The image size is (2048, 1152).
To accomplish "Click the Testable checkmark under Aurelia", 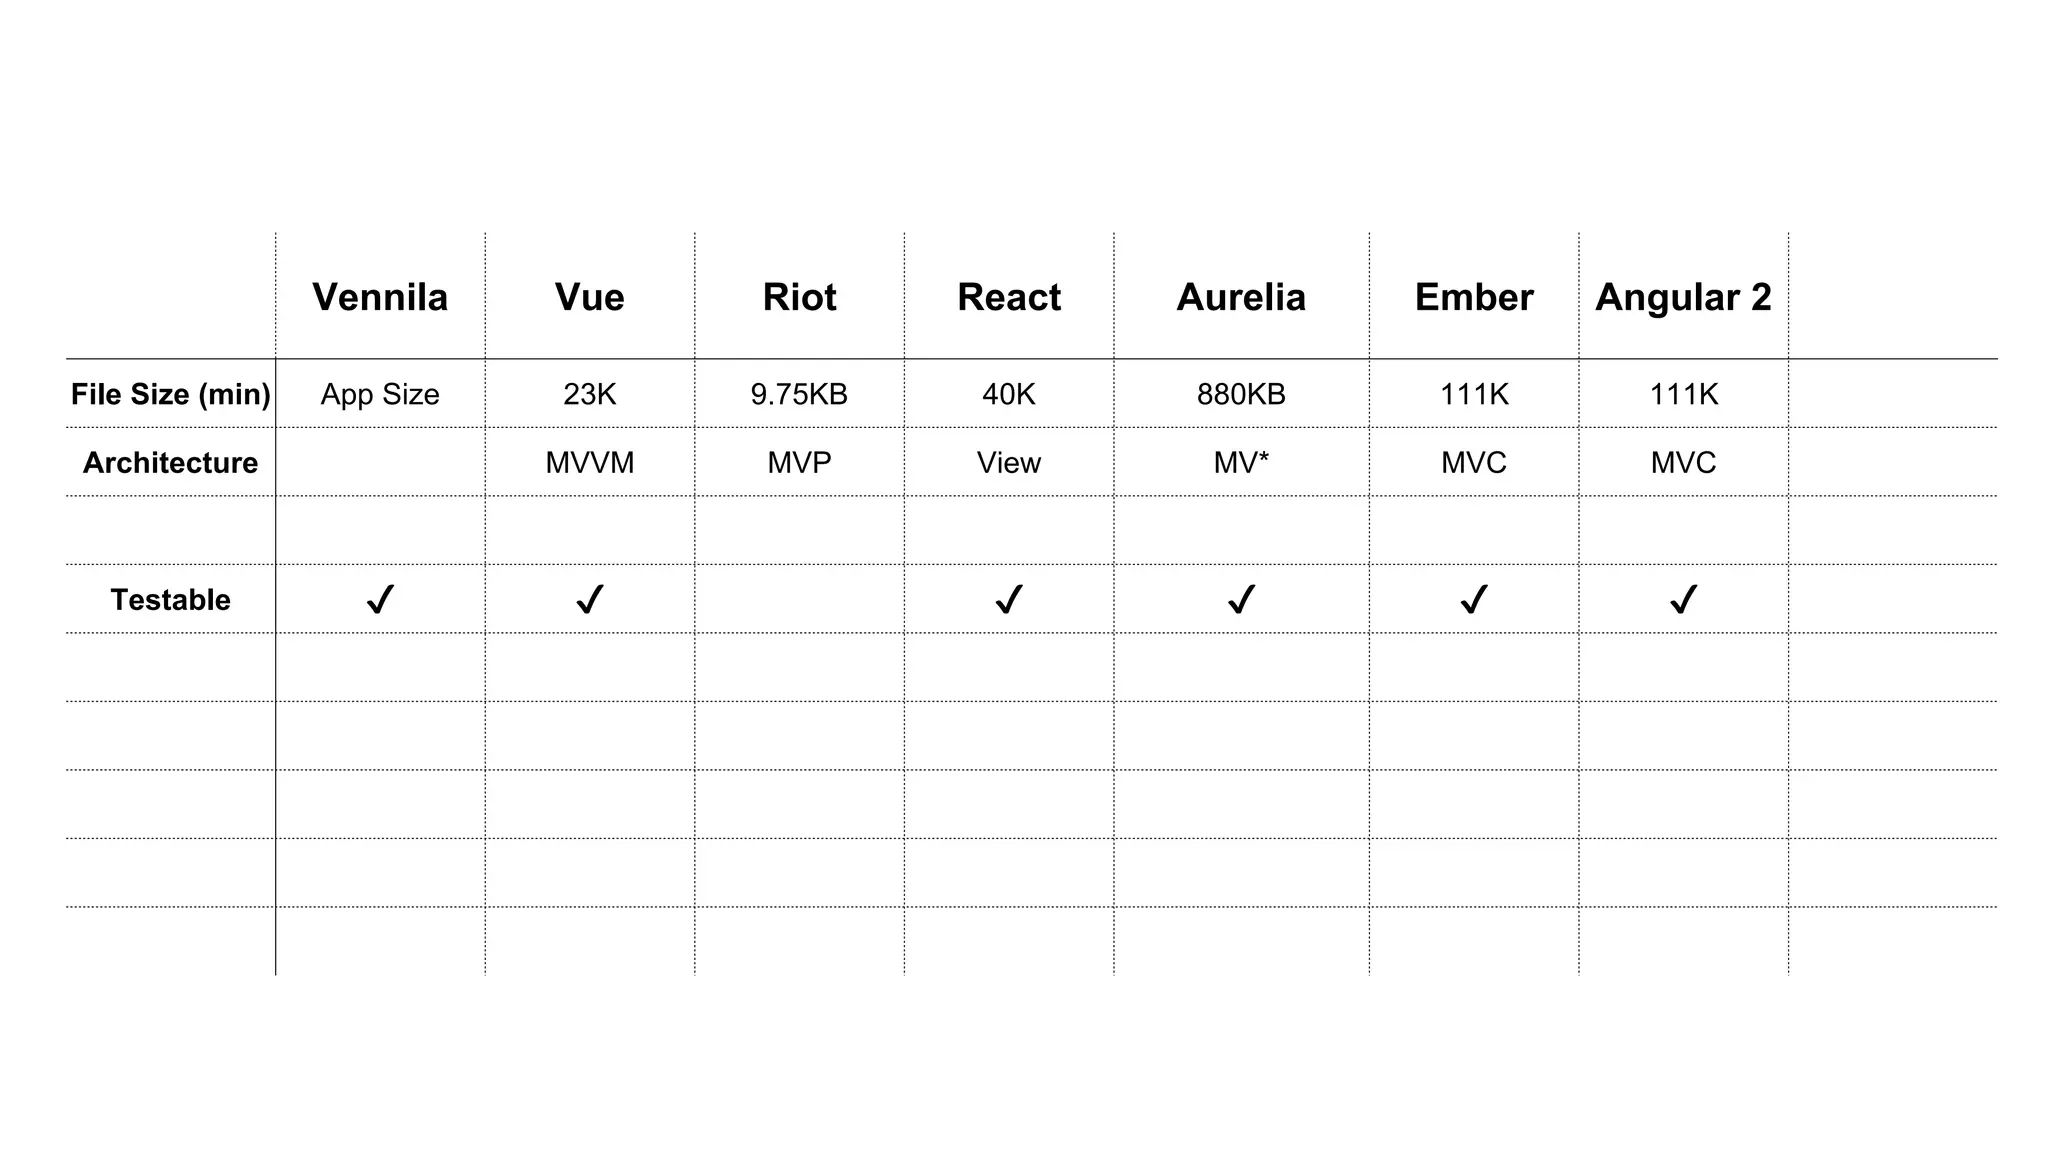I will tap(1241, 599).
